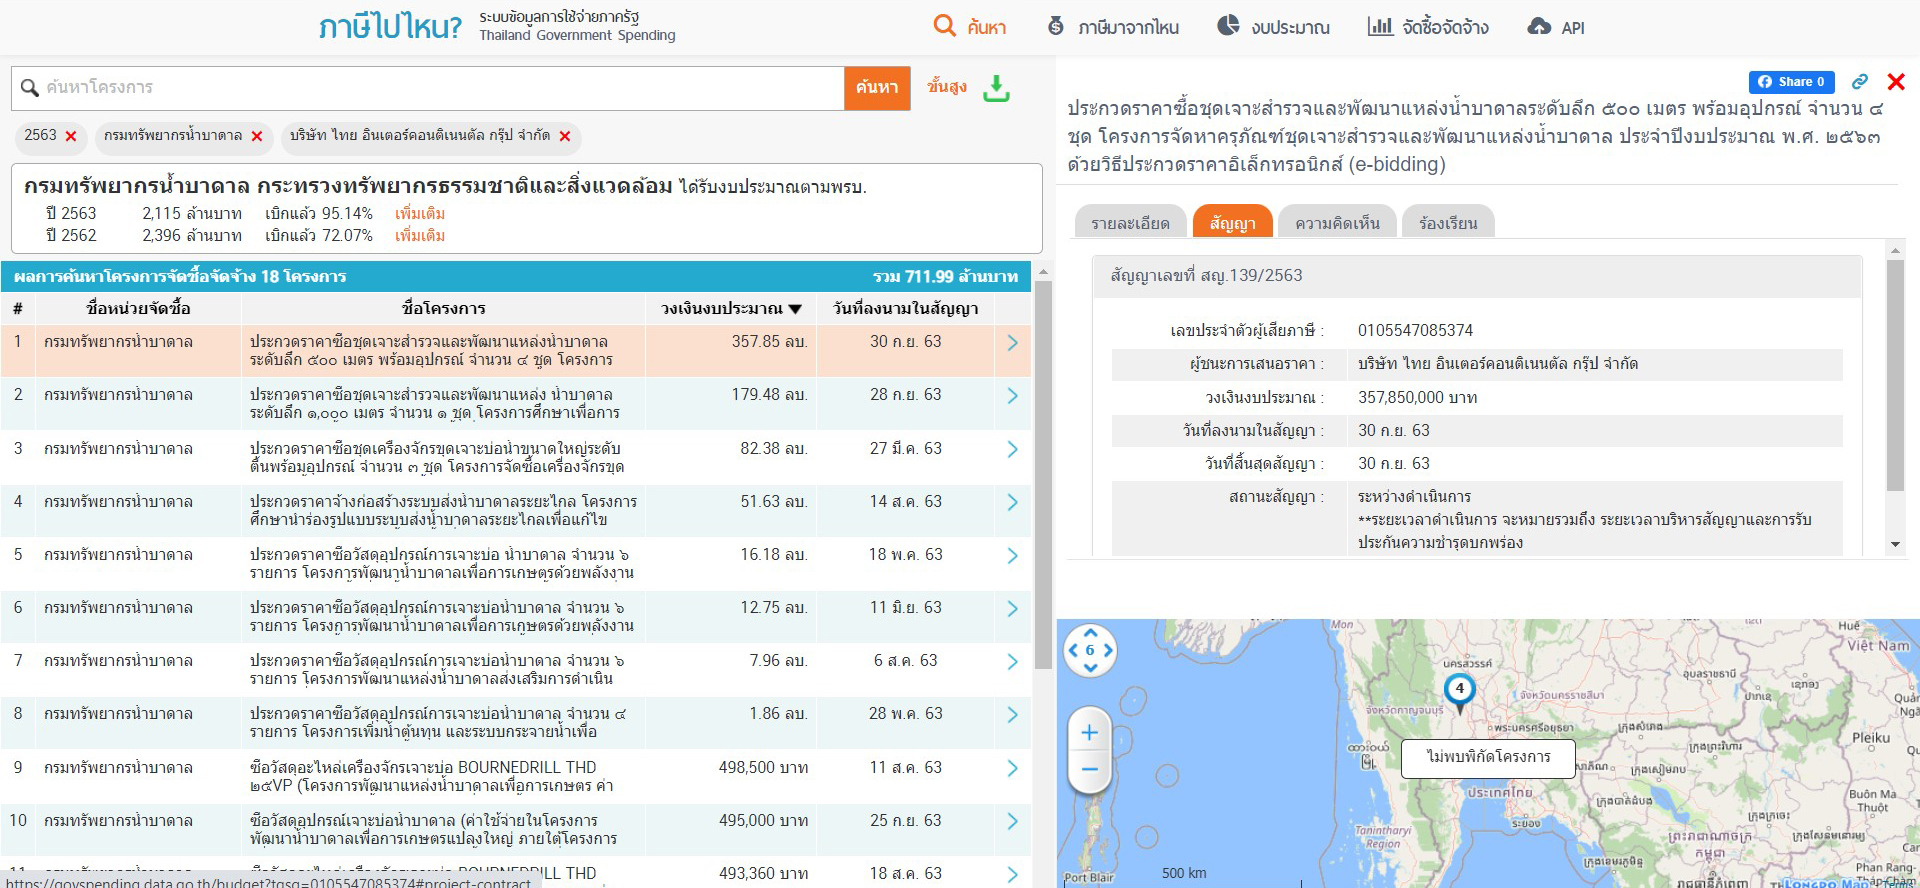The width and height of the screenshot is (1920, 888).
Task: Switch to the ความคิดเห็น tab
Action: coord(1337,223)
